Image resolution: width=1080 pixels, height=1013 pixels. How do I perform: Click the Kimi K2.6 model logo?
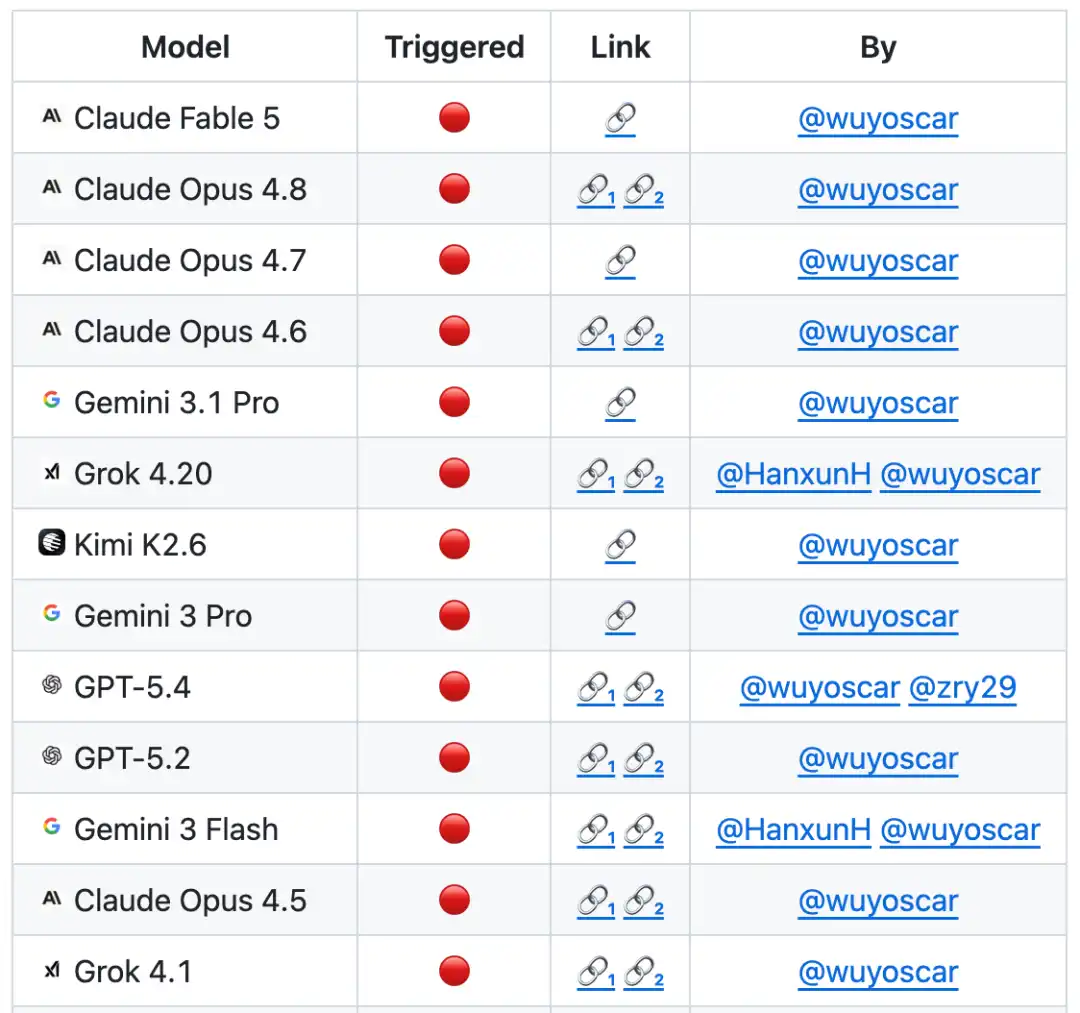[x=52, y=542]
